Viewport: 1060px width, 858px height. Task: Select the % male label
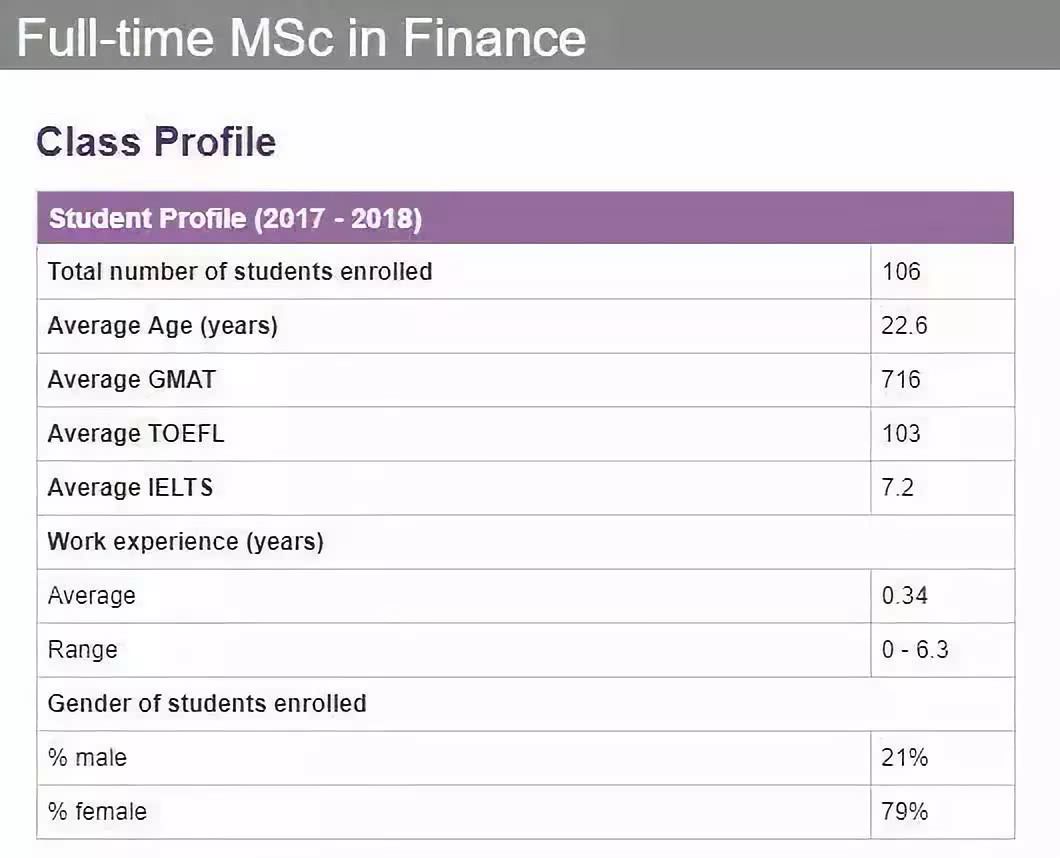tap(87, 758)
